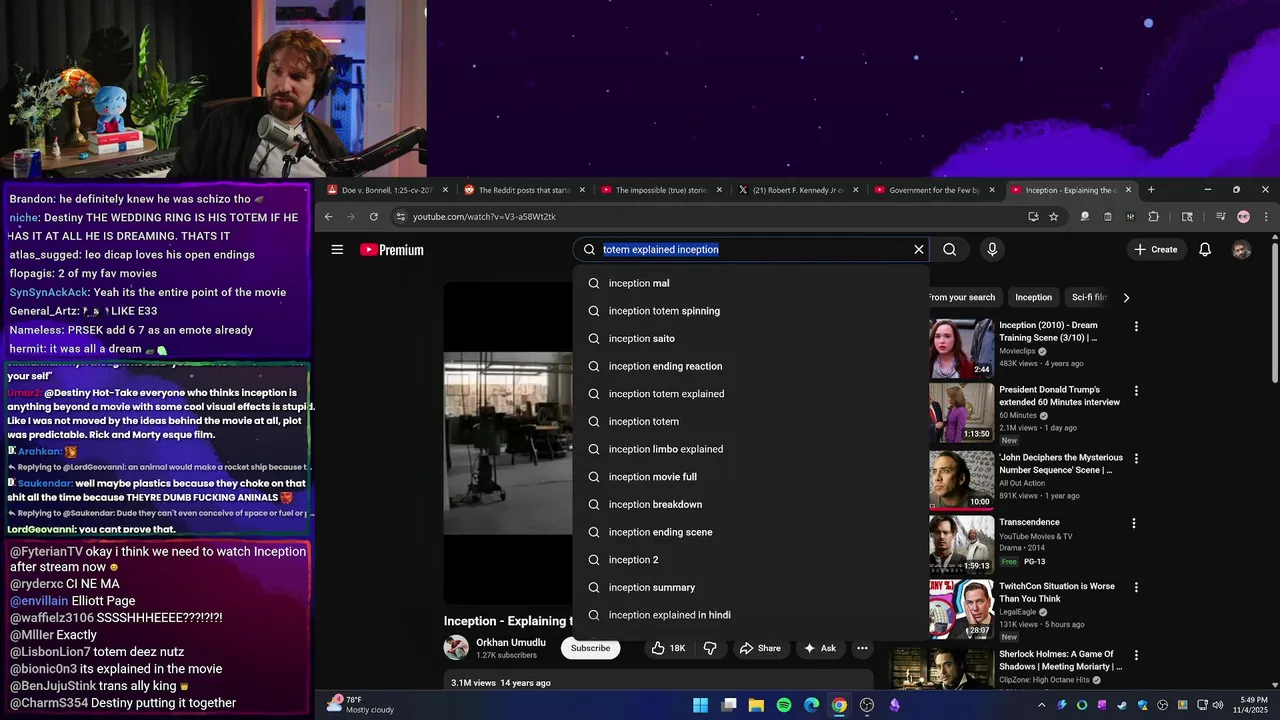Select suggestion inception breakdown
1280x720 pixels.
751,505
